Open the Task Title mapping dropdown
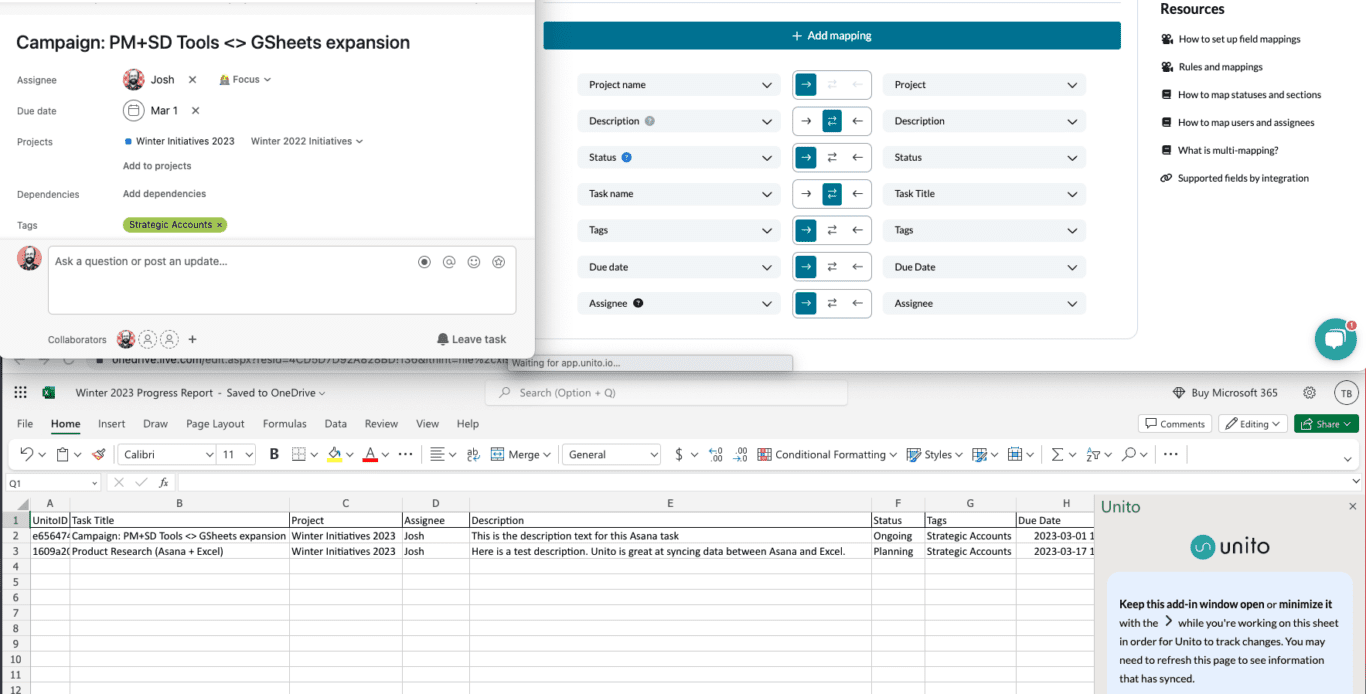 [x=984, y=194]
